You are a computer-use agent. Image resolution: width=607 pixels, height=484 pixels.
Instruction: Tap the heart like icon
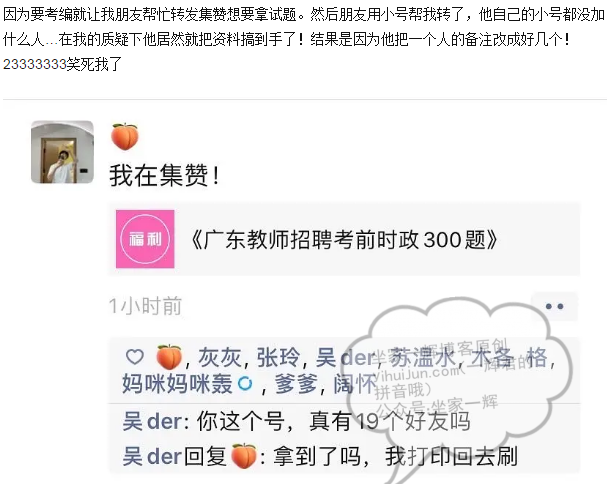(x=135, y=356)
